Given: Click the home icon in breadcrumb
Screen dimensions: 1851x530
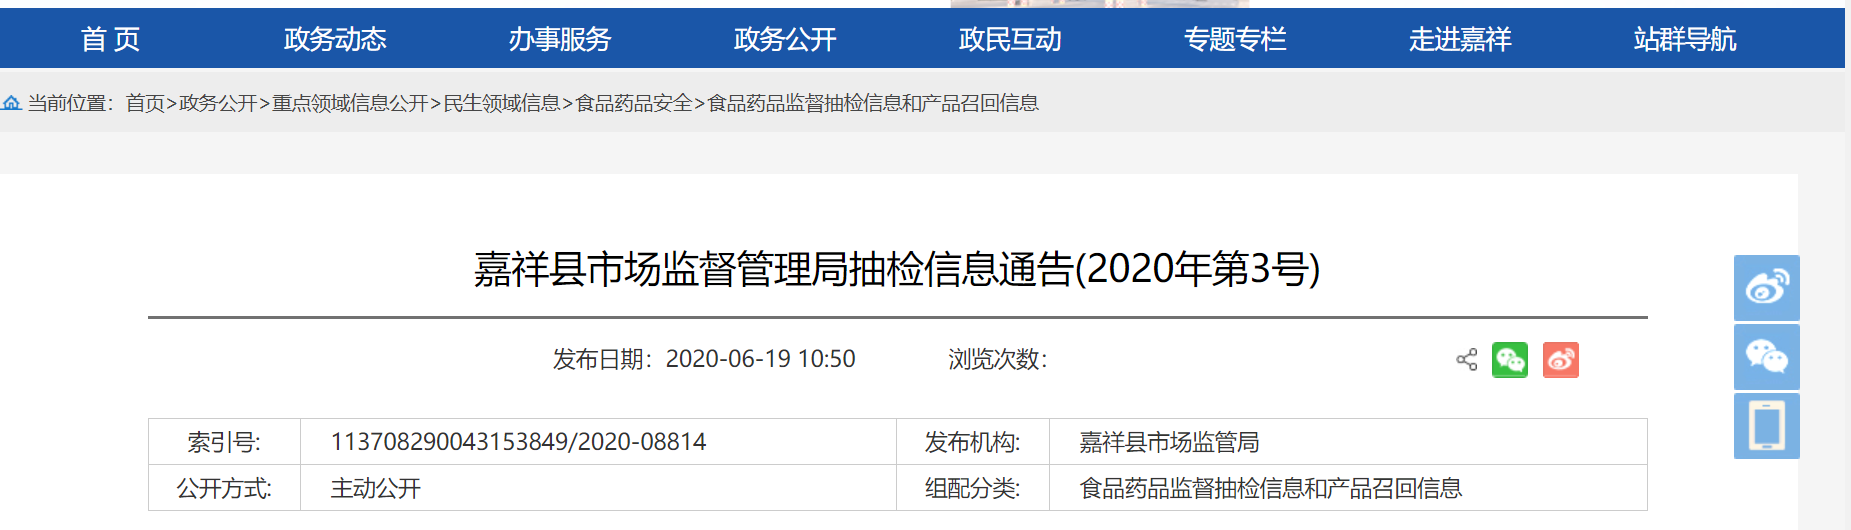Looking at the screenshot, I should 11,103.
